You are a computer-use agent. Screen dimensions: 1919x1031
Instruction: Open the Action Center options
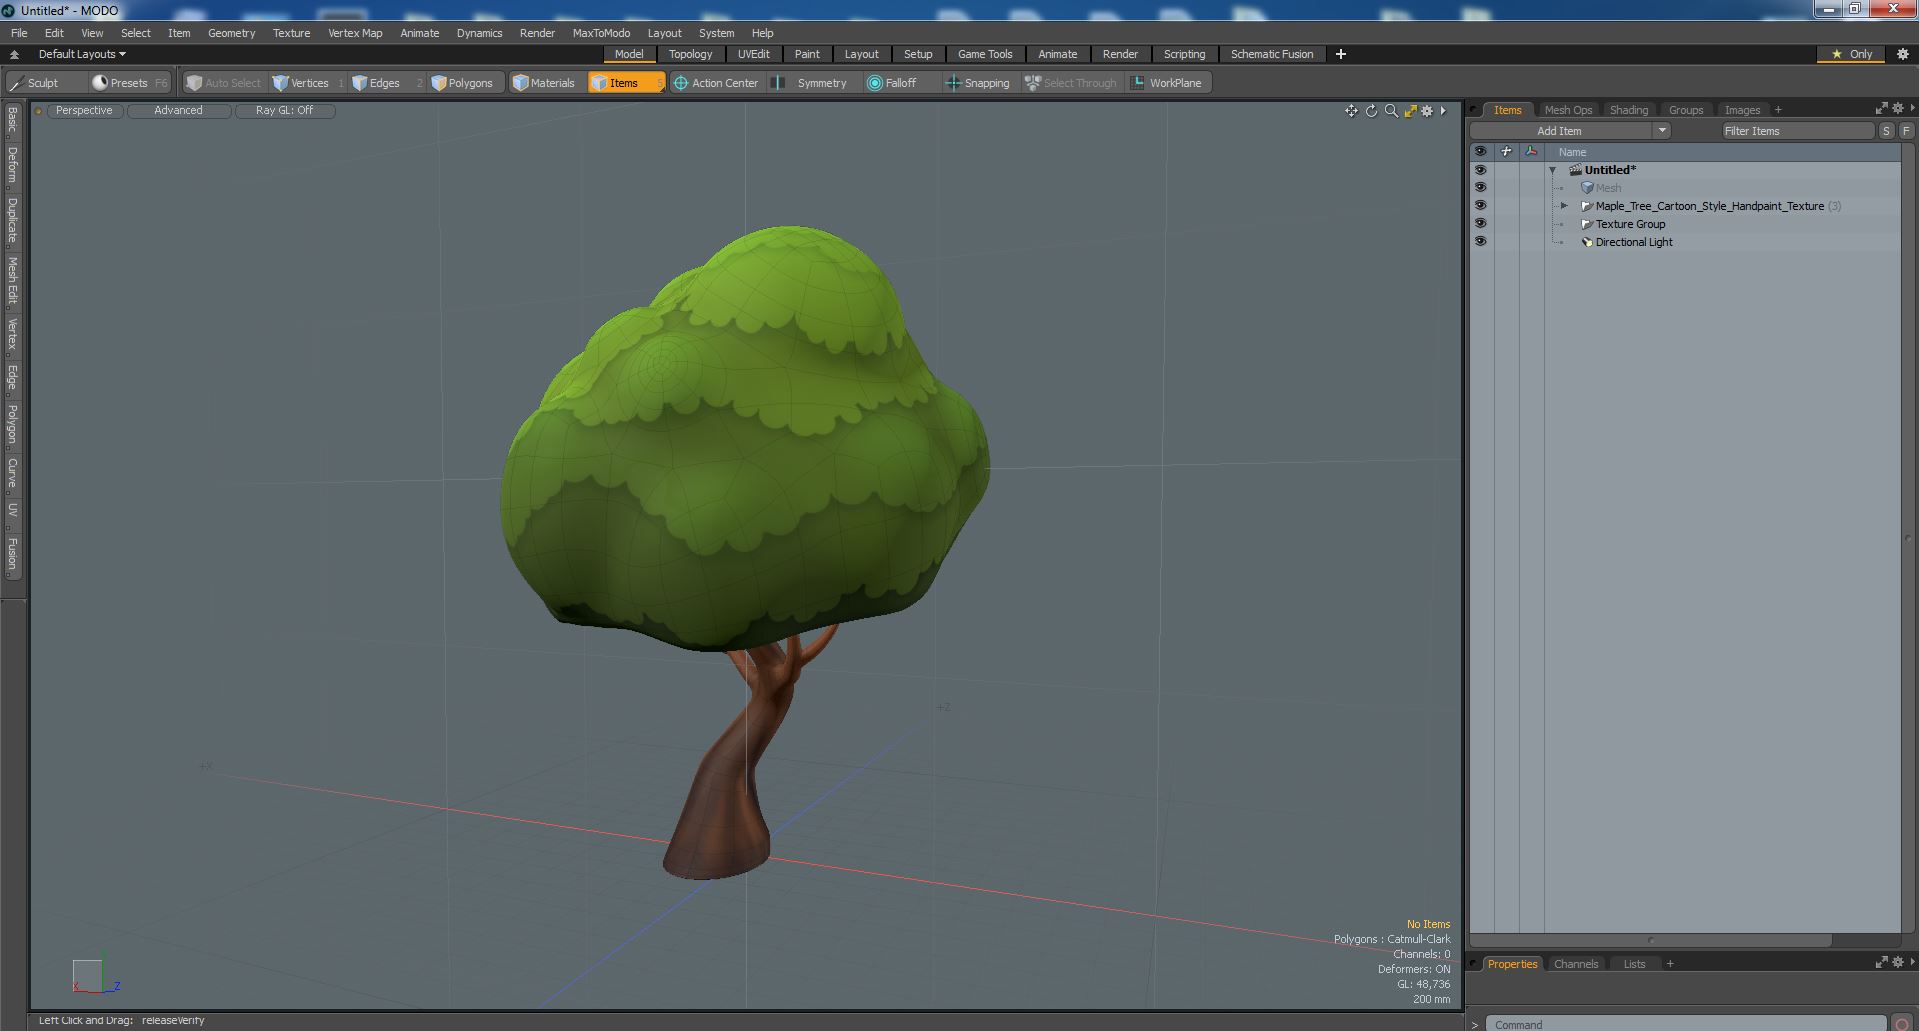click(x=716, y=83)
